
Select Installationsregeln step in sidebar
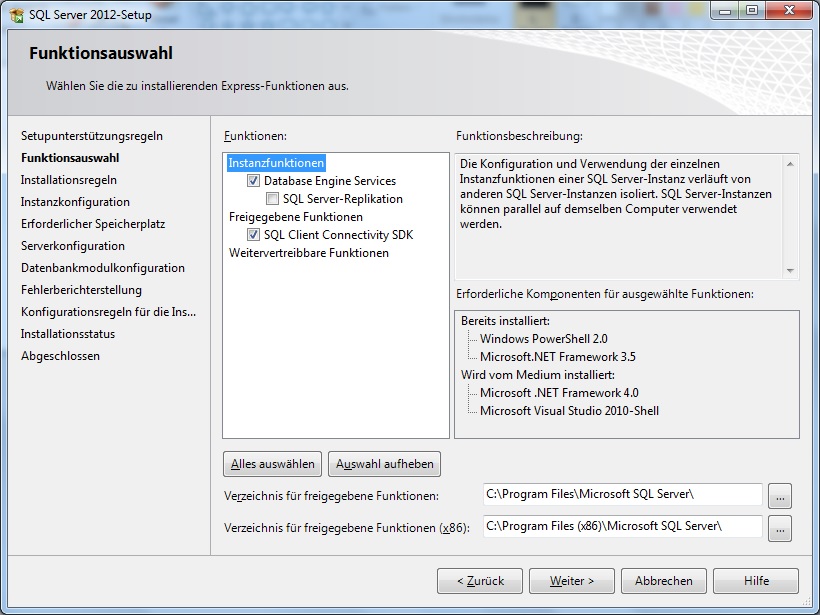coord(69,180)
